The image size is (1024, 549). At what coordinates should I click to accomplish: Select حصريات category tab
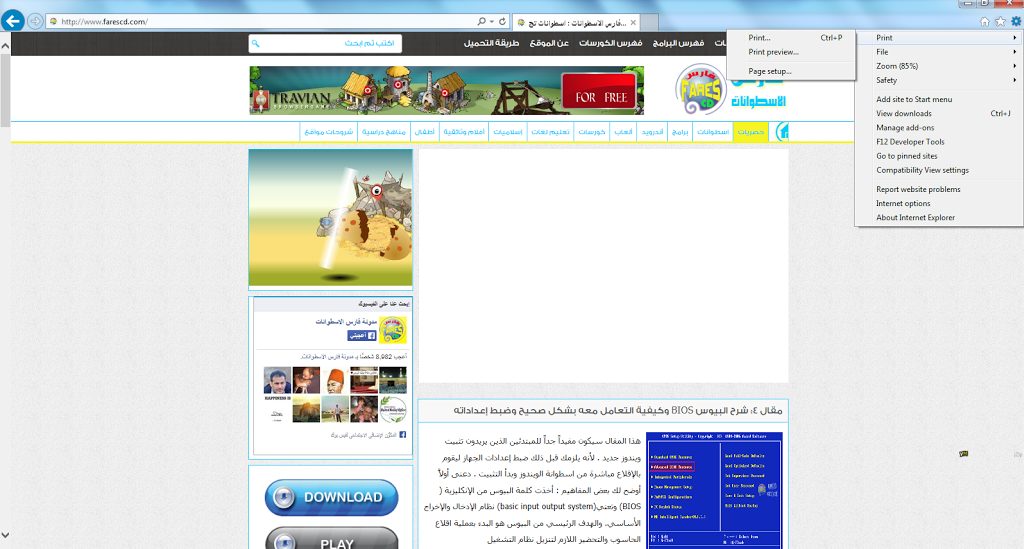(x=750, y=132)
